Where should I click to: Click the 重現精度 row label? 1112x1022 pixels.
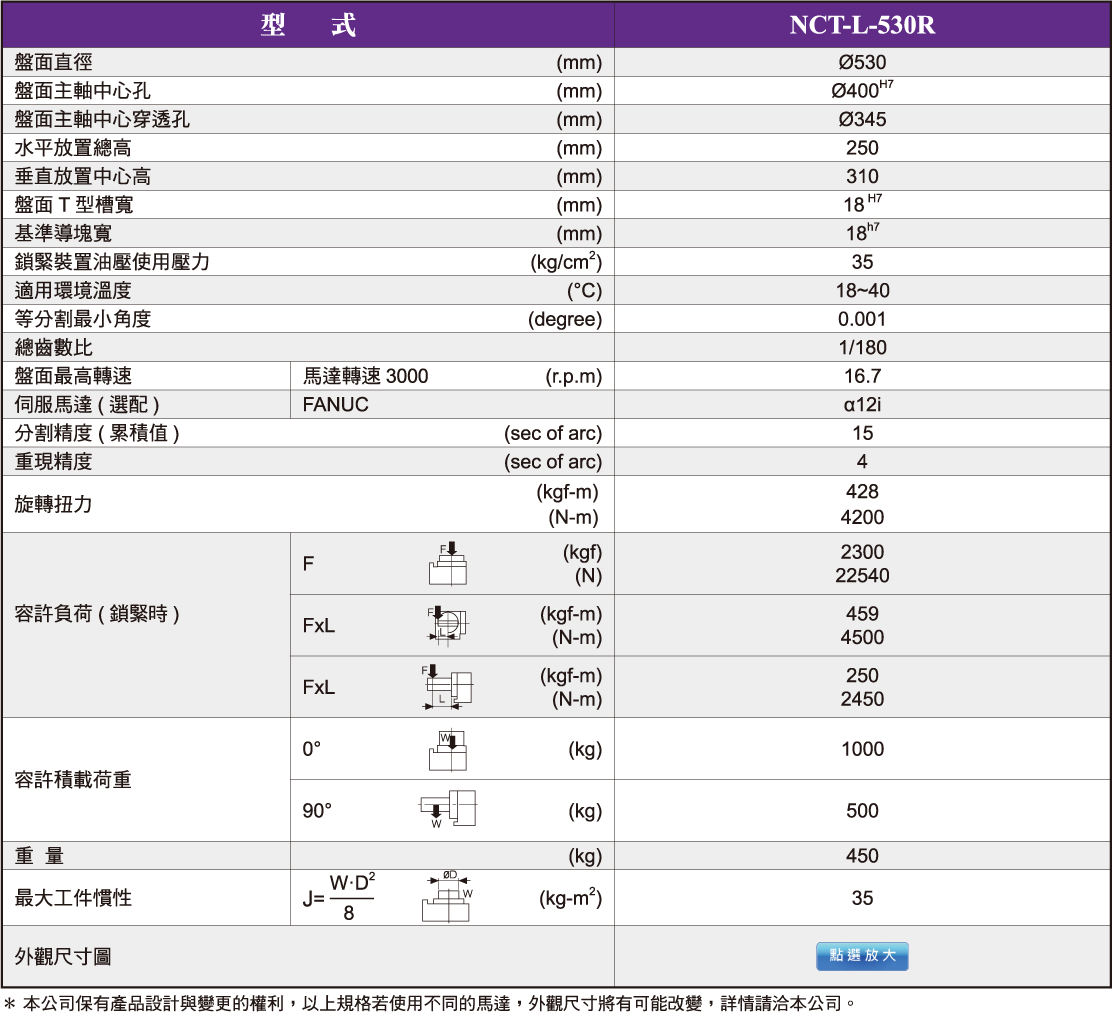[54, 462]
